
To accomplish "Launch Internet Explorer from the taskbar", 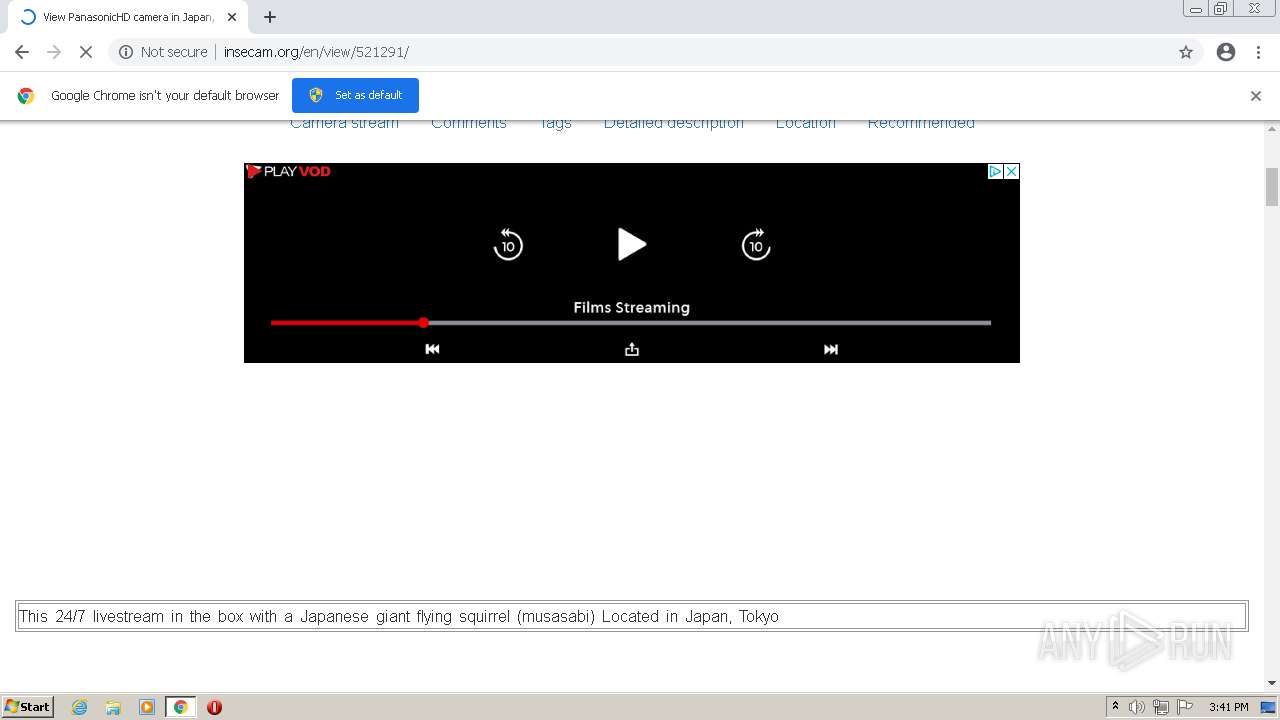I will pyautogui.click(x=80, y=707).
